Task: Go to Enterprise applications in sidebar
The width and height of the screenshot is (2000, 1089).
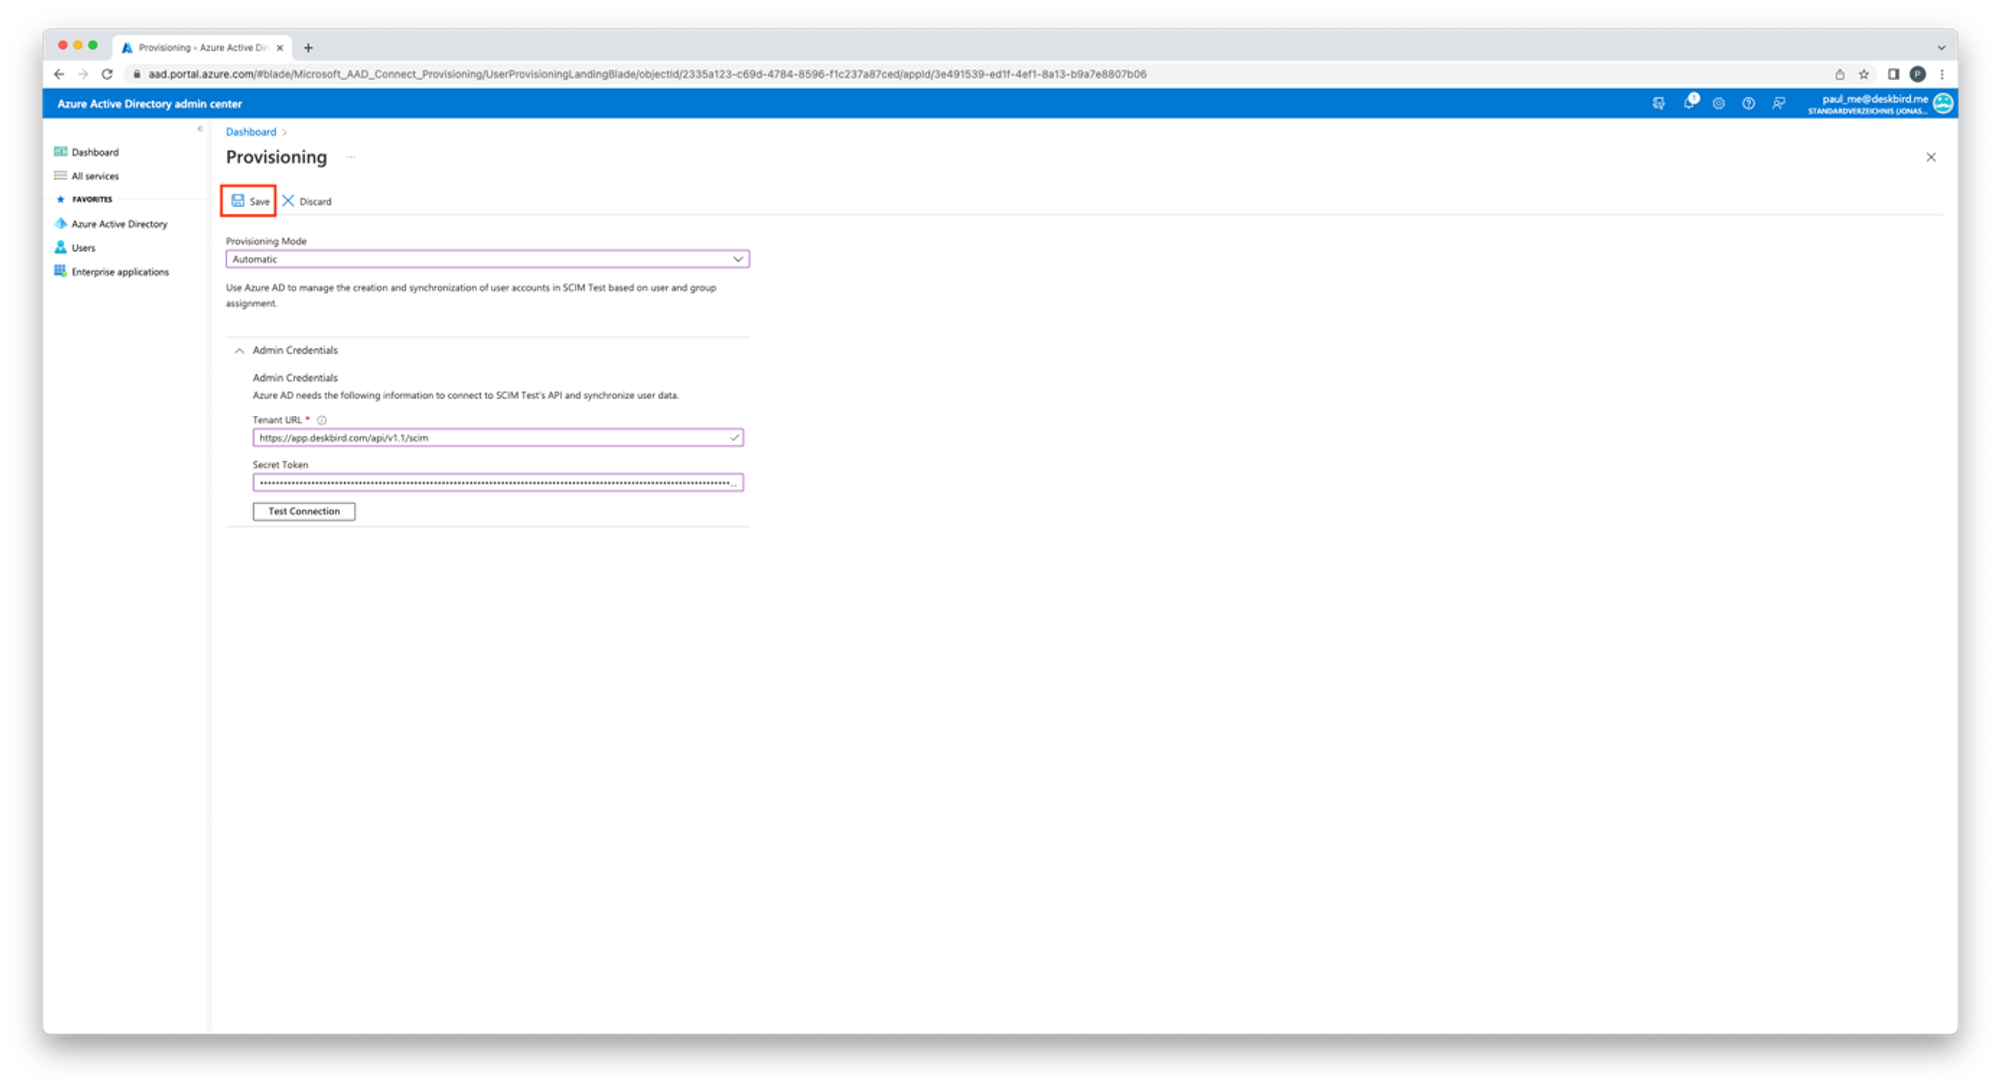Action: 120,272
